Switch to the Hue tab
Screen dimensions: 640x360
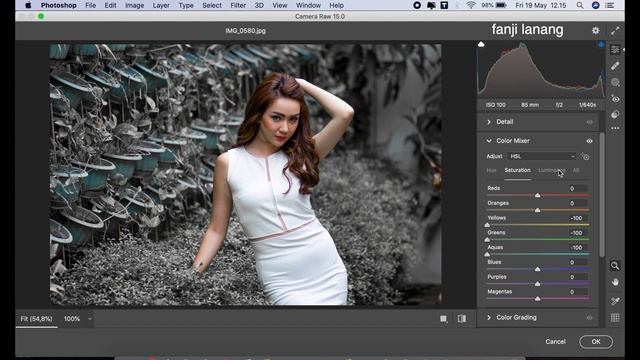pos(491,170)
